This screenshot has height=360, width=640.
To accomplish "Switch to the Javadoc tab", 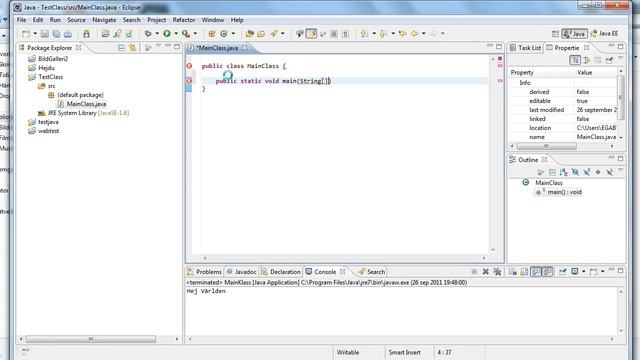I will (x=242, y=272).
